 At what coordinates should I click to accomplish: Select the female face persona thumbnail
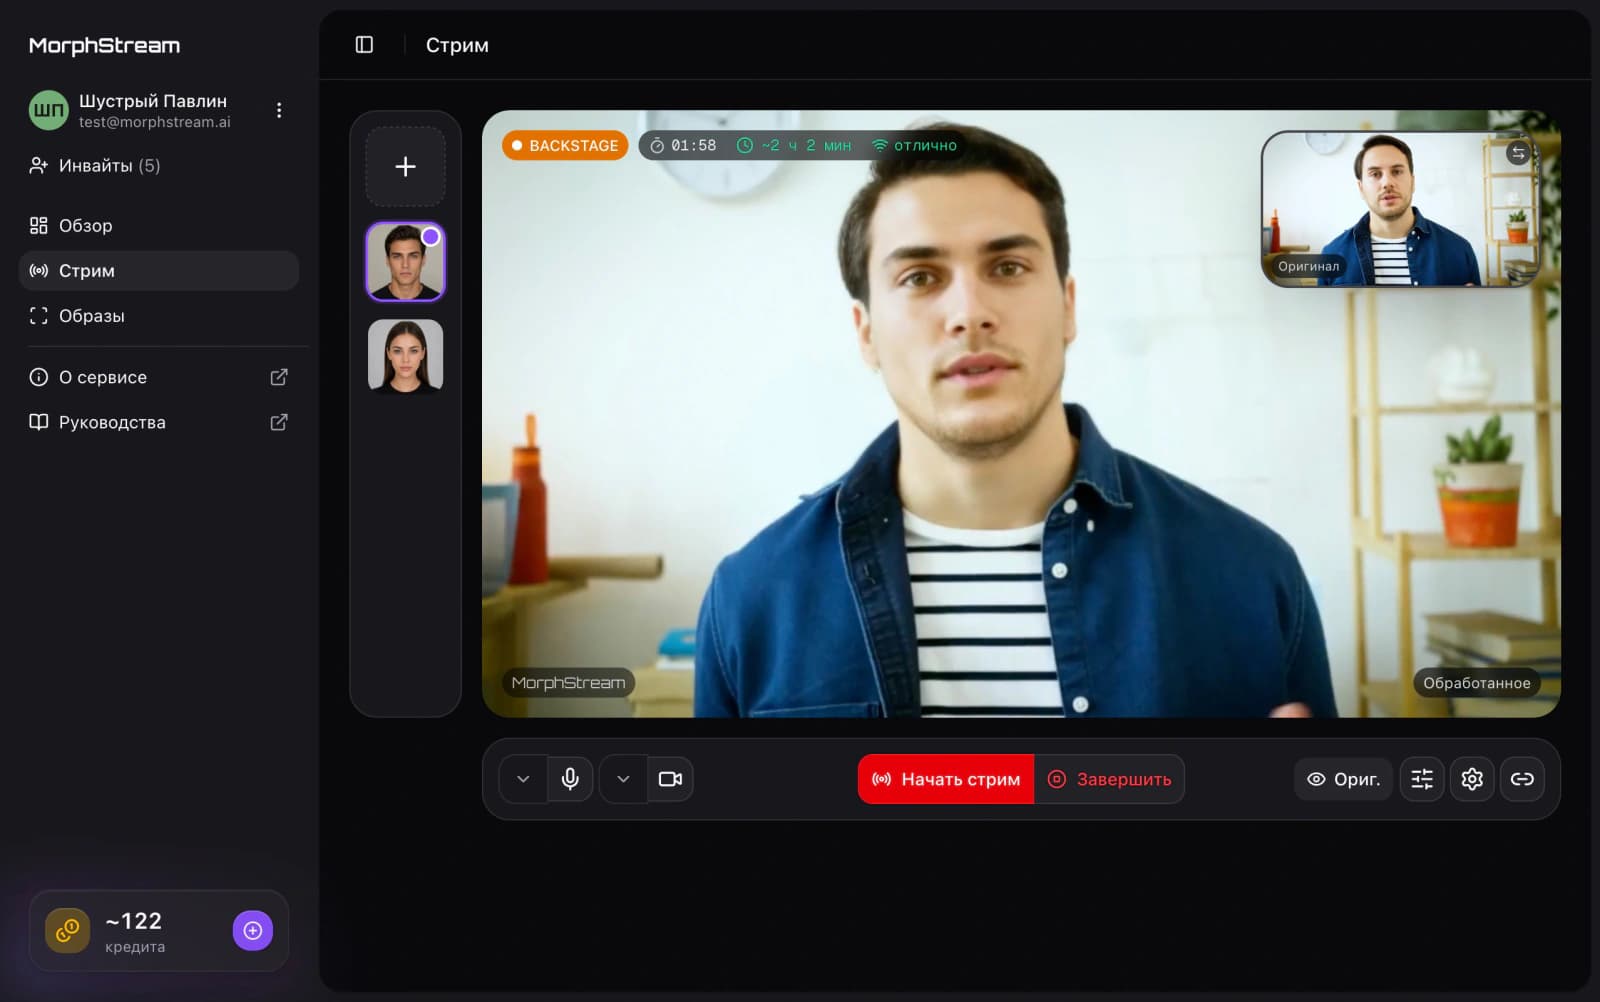pyautogui.click(x=405, y=356)
